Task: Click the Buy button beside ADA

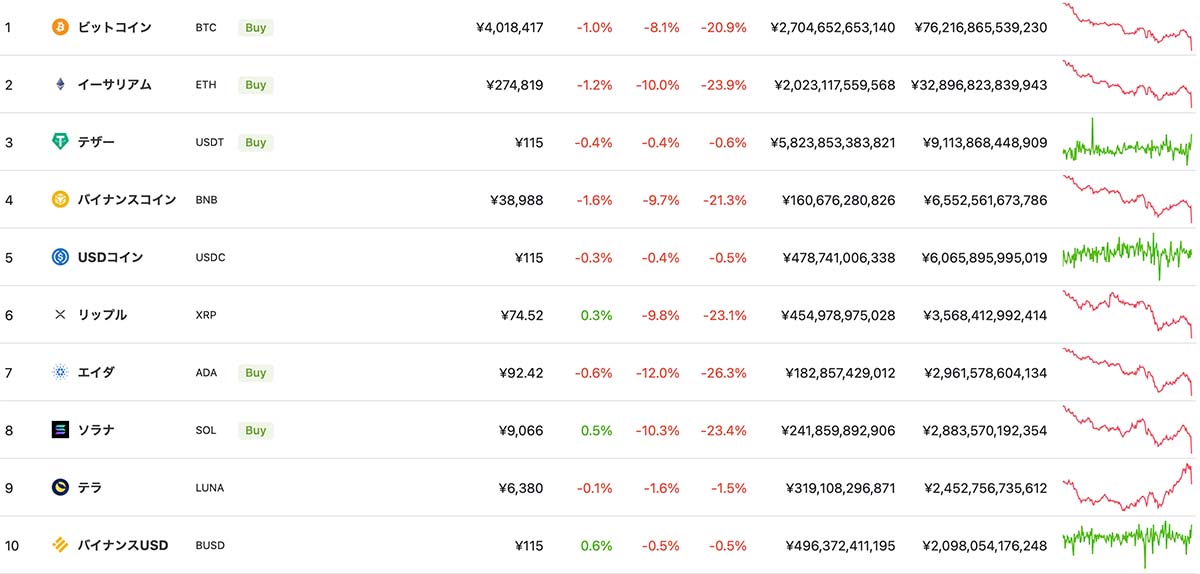Action: [256, 372]
